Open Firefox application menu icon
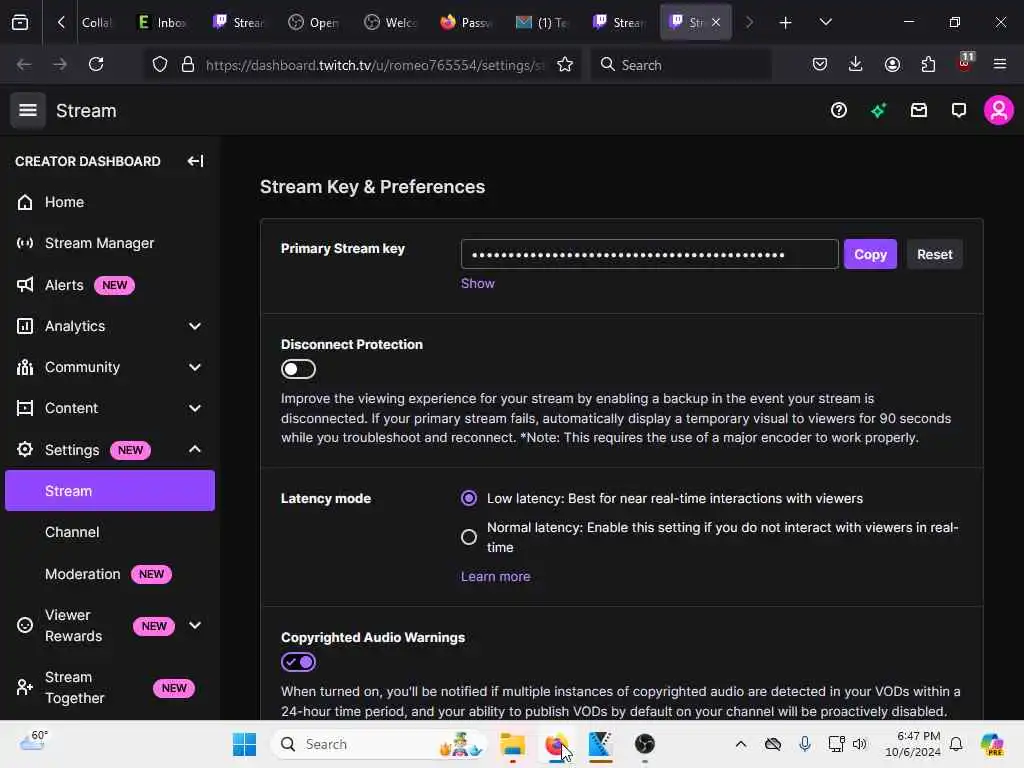 point(1000,64)
